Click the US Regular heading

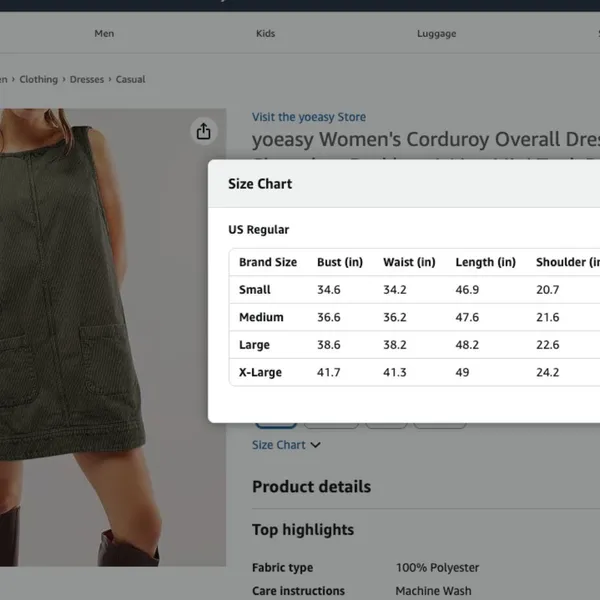[259, 230]
